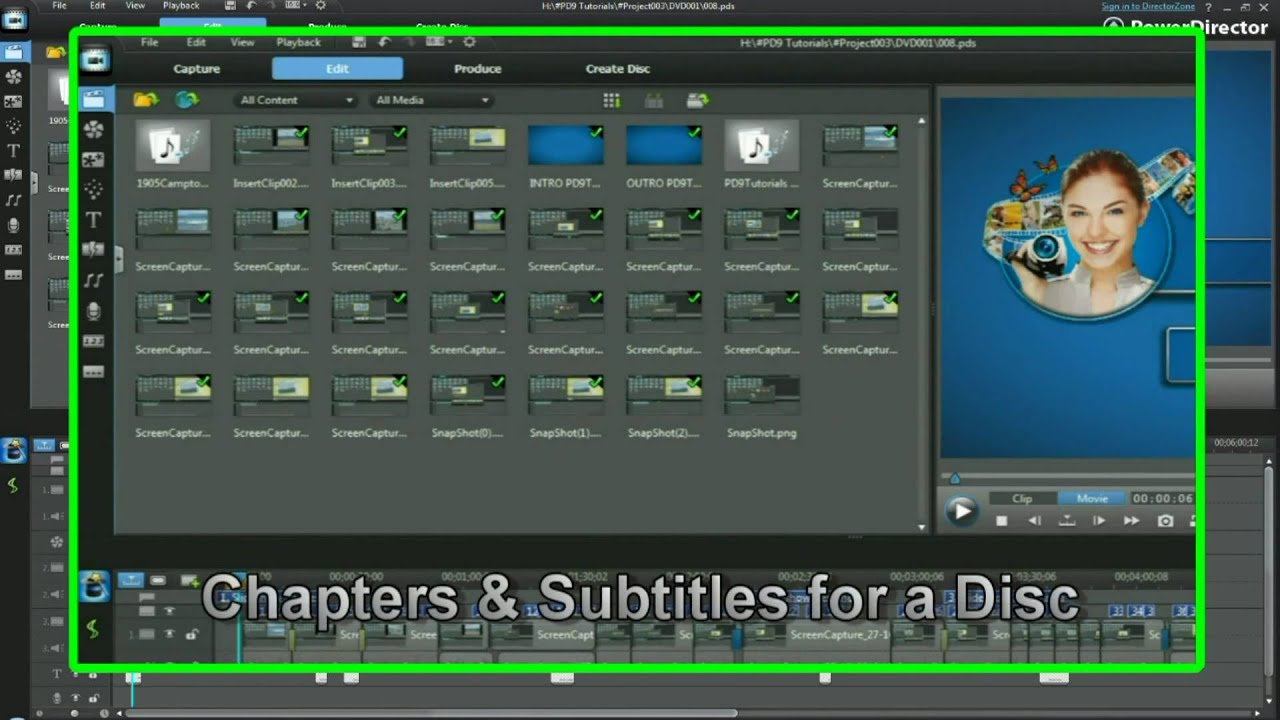Screen dimensions: 1280x720
Task: Open Media Room in the magnified sidebar
Action: point(93,99)
